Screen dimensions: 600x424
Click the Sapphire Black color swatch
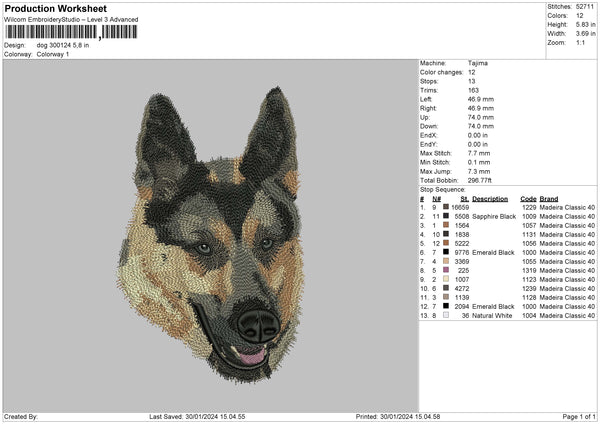pos(446,216)
